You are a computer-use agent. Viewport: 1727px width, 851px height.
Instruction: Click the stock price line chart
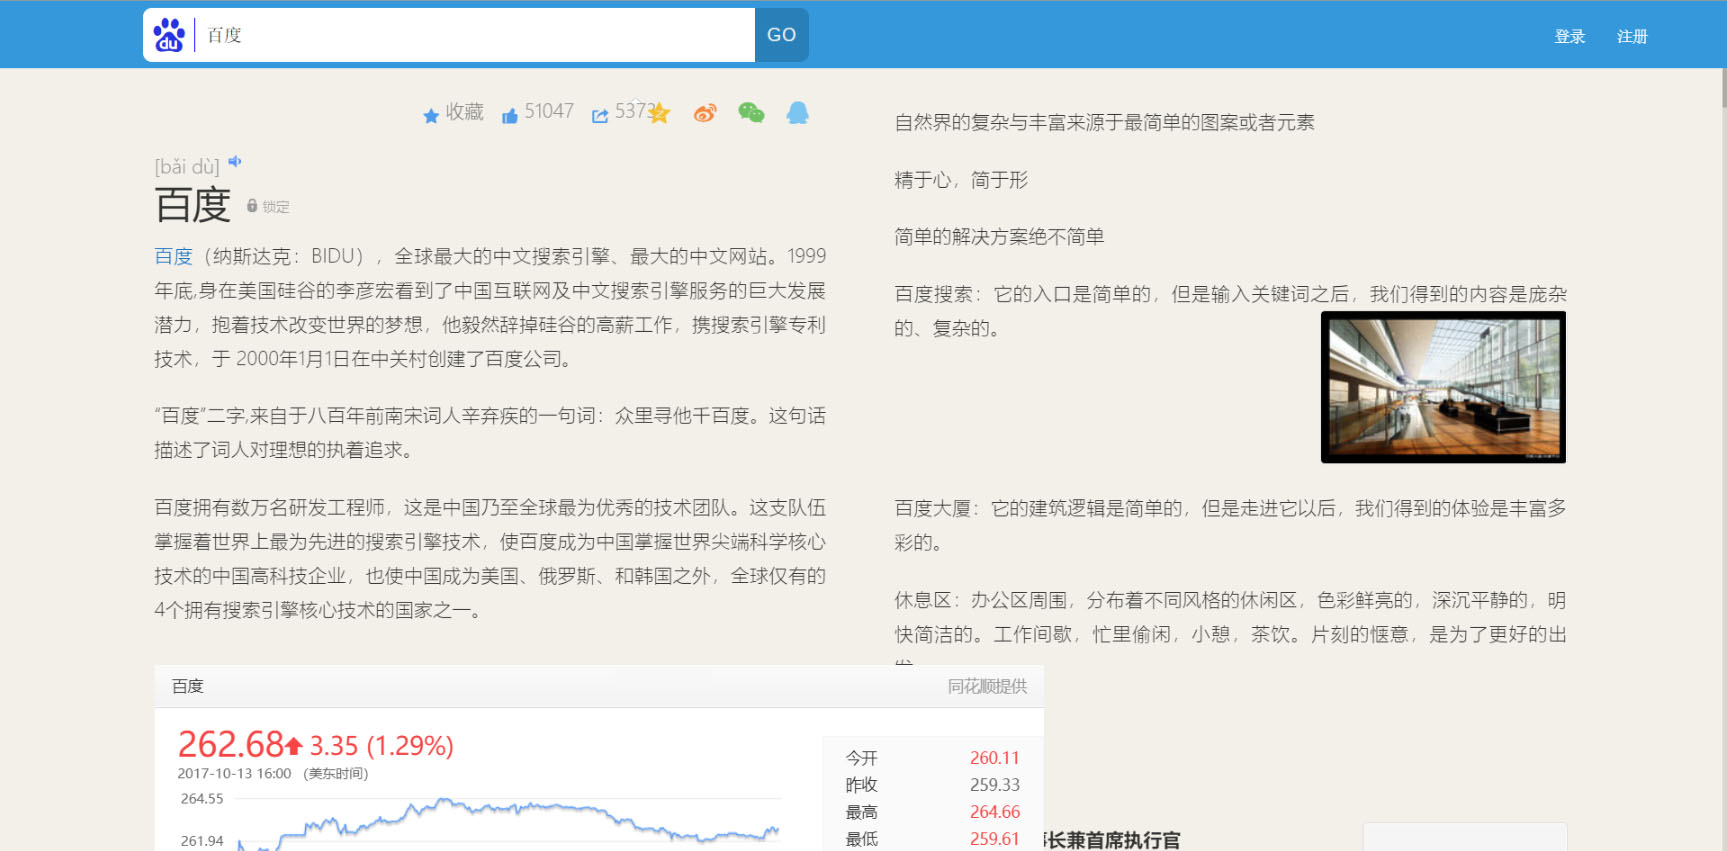pos(508,822)
